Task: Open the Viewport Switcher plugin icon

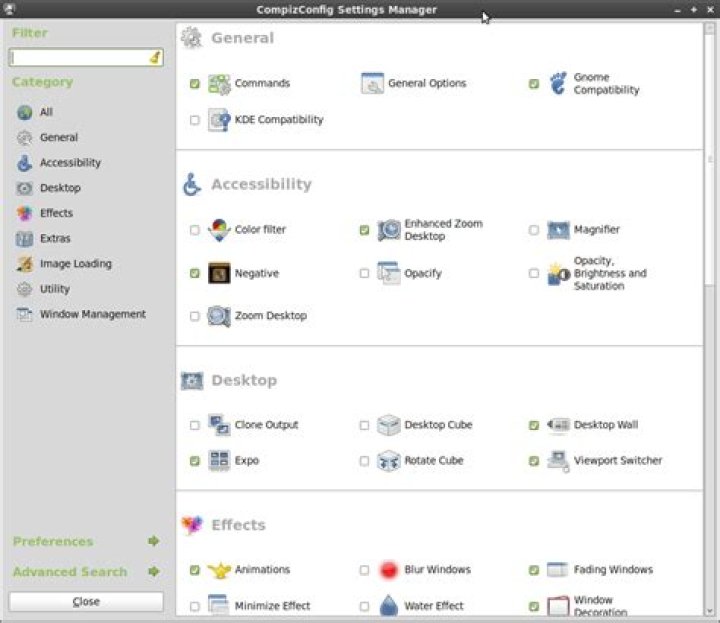Action: tap(558, 461)
